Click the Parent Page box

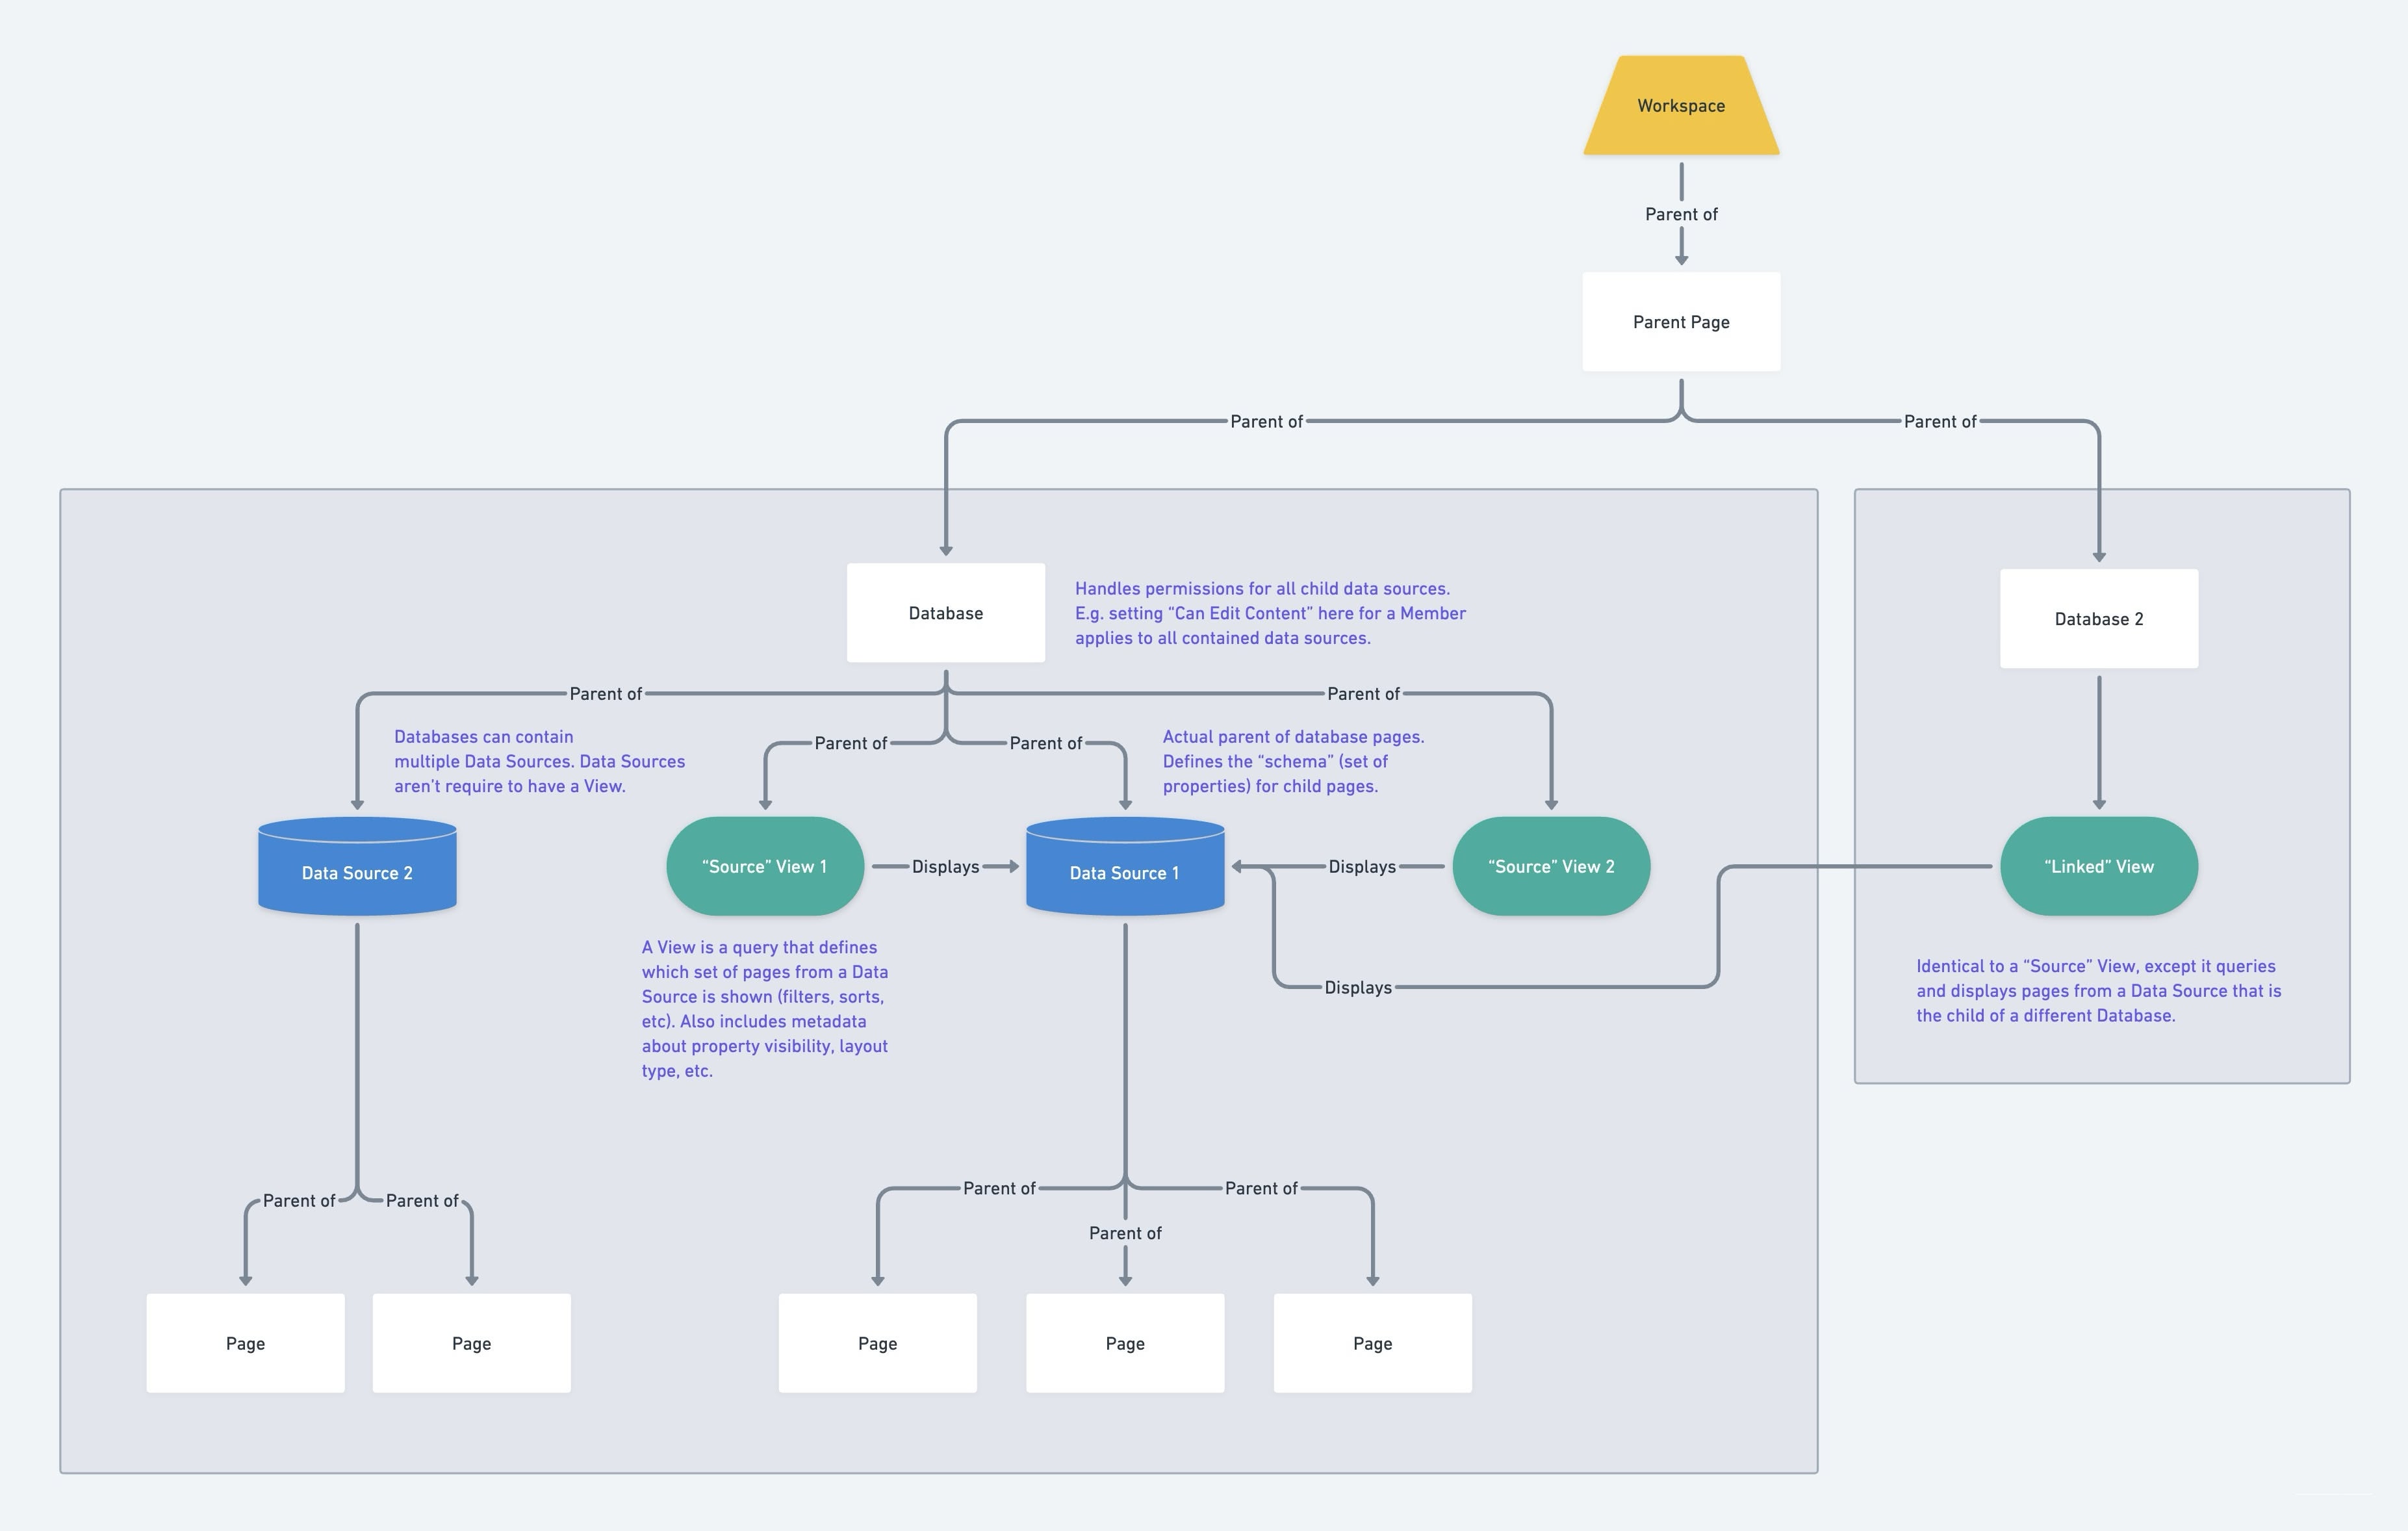click(x=1681, y=322)
